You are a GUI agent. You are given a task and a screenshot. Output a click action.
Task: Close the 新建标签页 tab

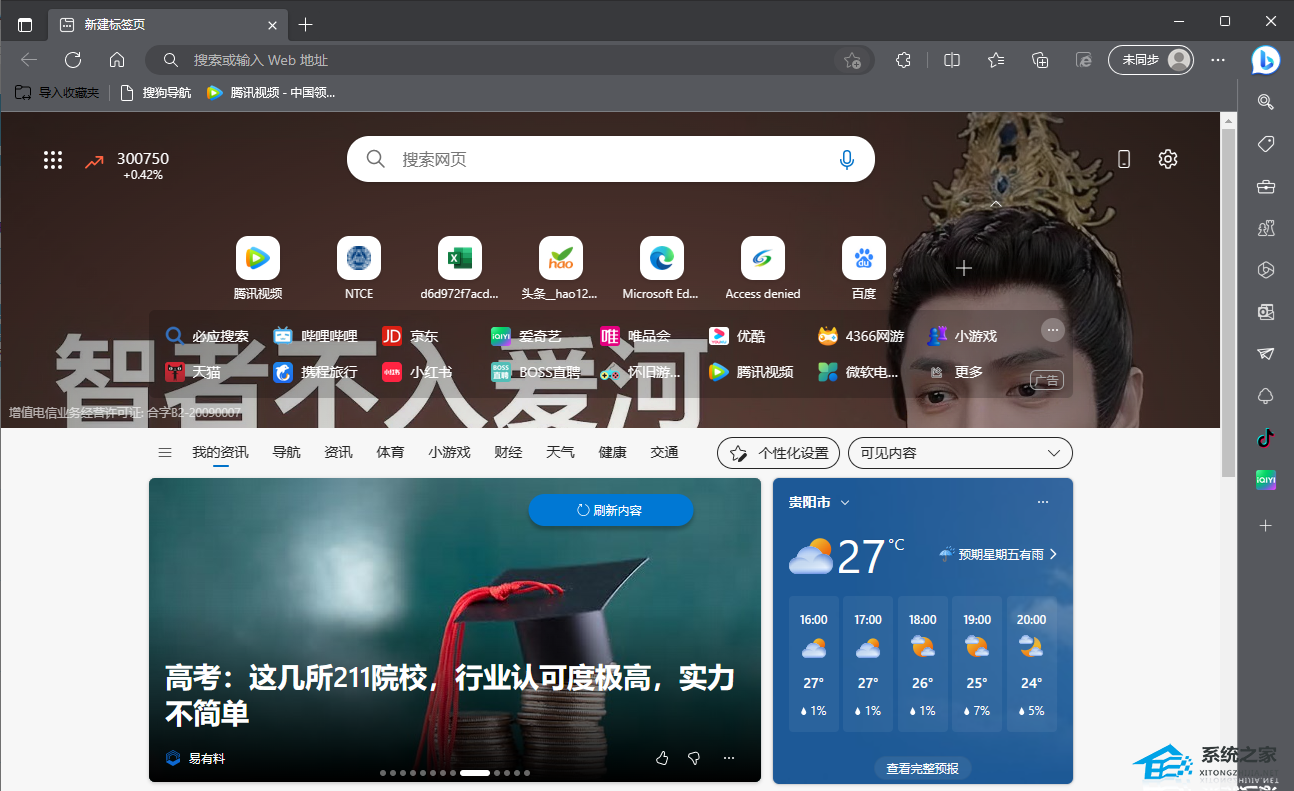tap(272, 25)
